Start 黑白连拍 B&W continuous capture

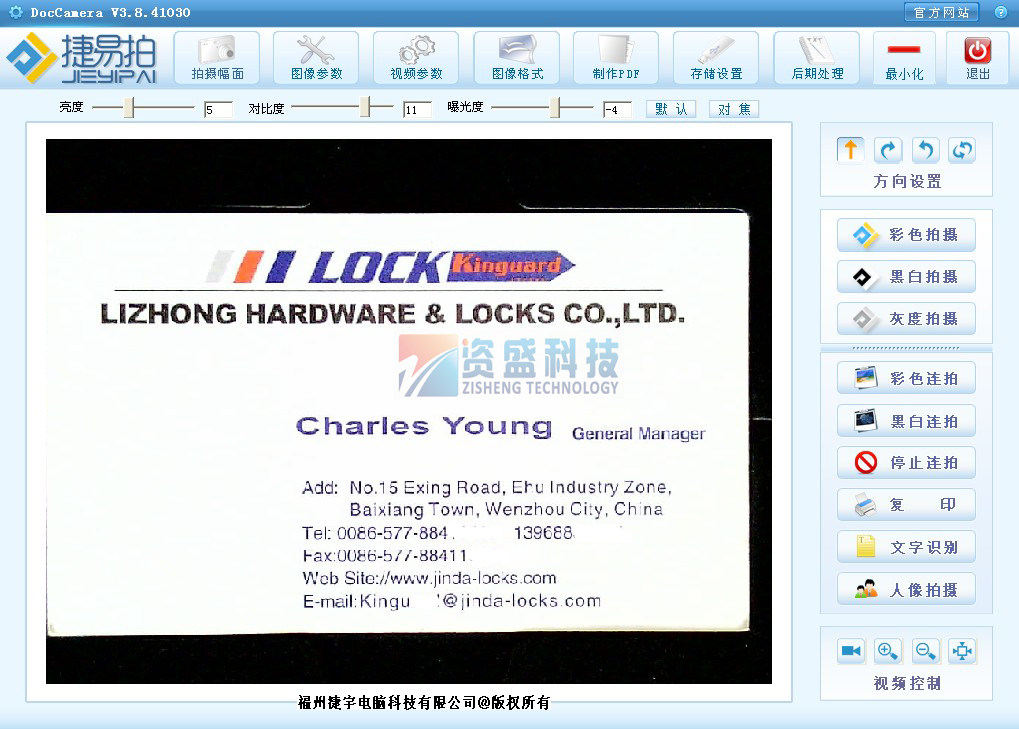click(x=907, y=421)
